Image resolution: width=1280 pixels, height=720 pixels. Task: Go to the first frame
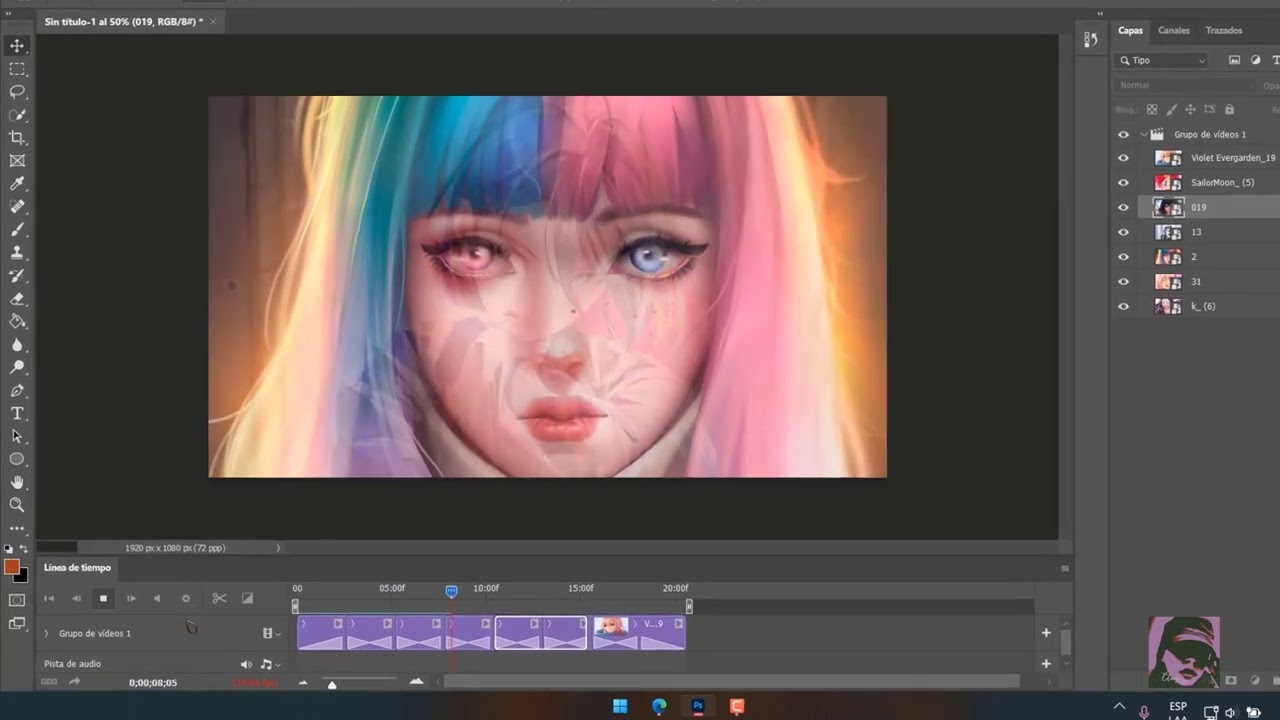coord(48,598)
